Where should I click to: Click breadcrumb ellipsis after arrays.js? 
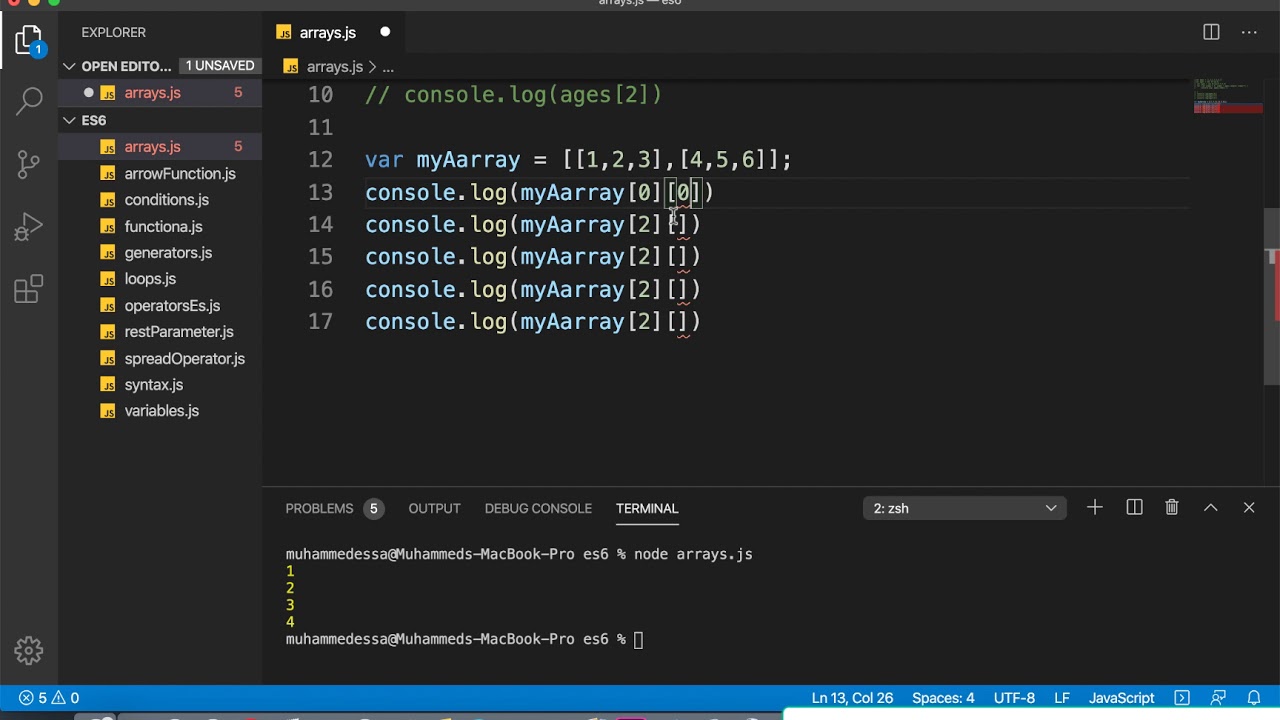[388, 67]
